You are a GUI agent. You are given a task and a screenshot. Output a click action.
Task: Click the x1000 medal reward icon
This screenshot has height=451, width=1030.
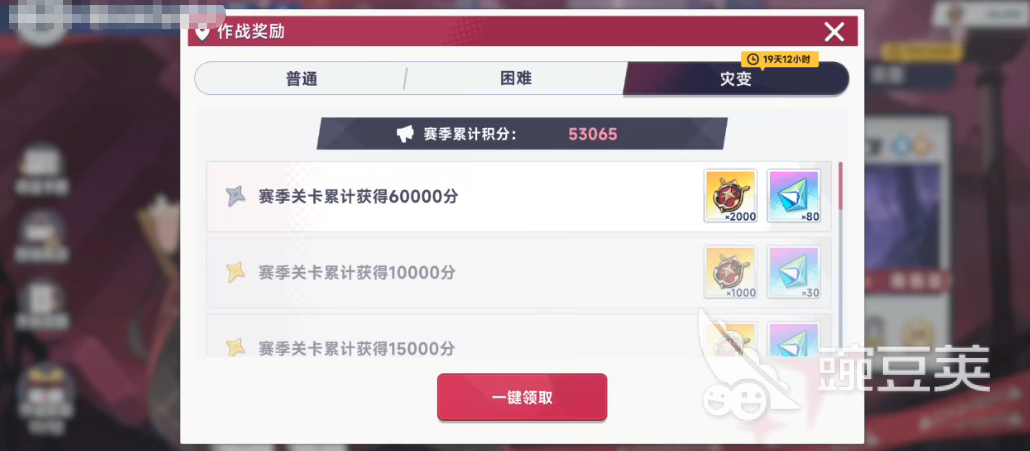point(730,272)
